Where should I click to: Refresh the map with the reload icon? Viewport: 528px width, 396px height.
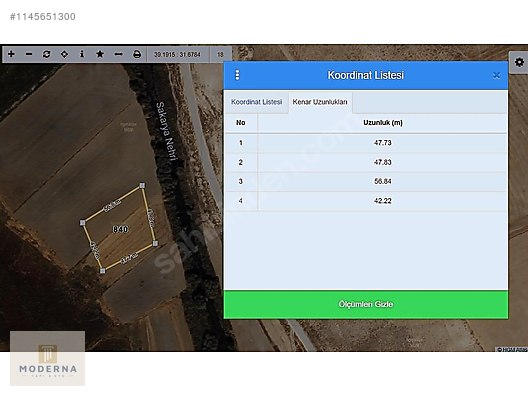tap(46, 54)
